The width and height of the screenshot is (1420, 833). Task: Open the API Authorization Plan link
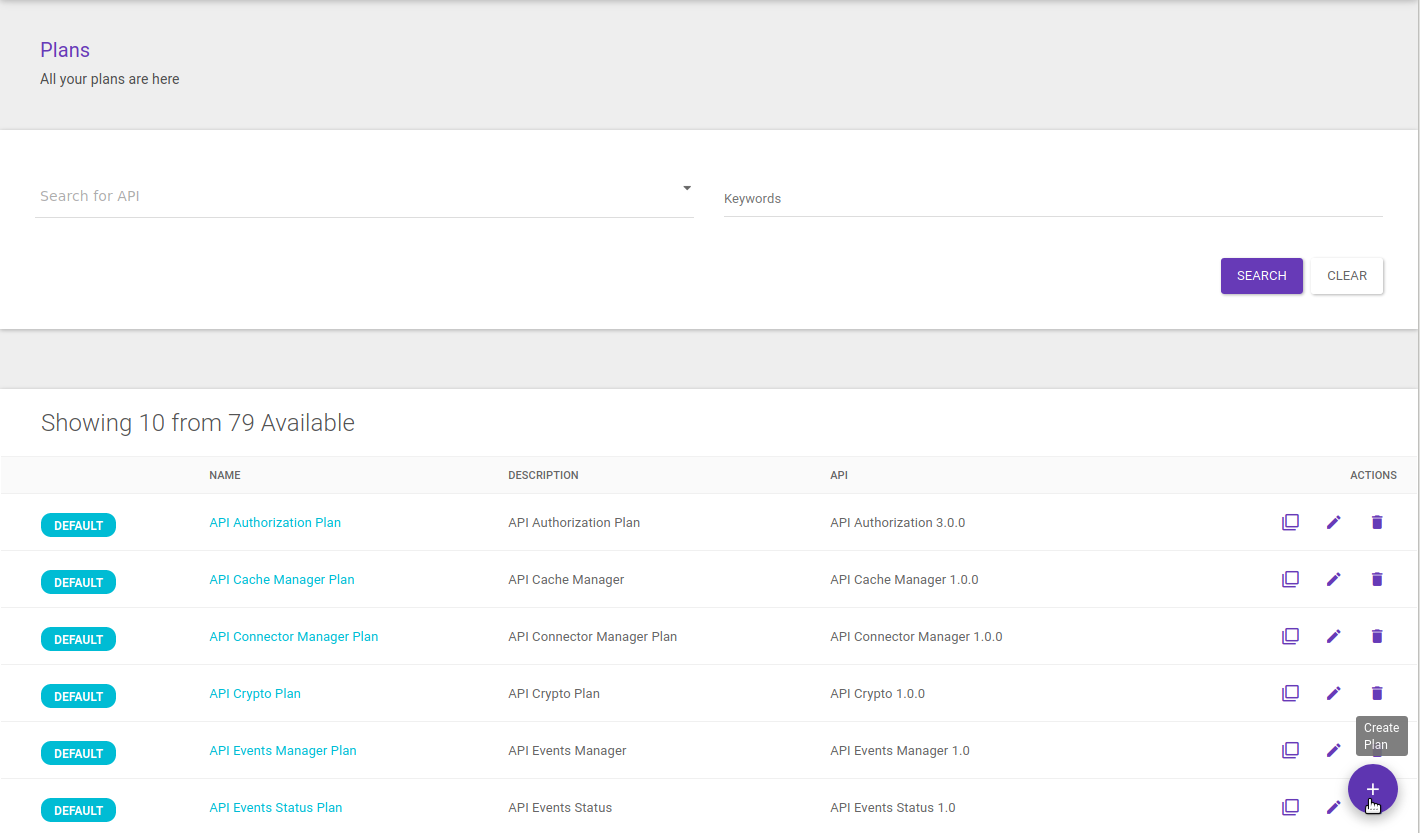[275, 522]
